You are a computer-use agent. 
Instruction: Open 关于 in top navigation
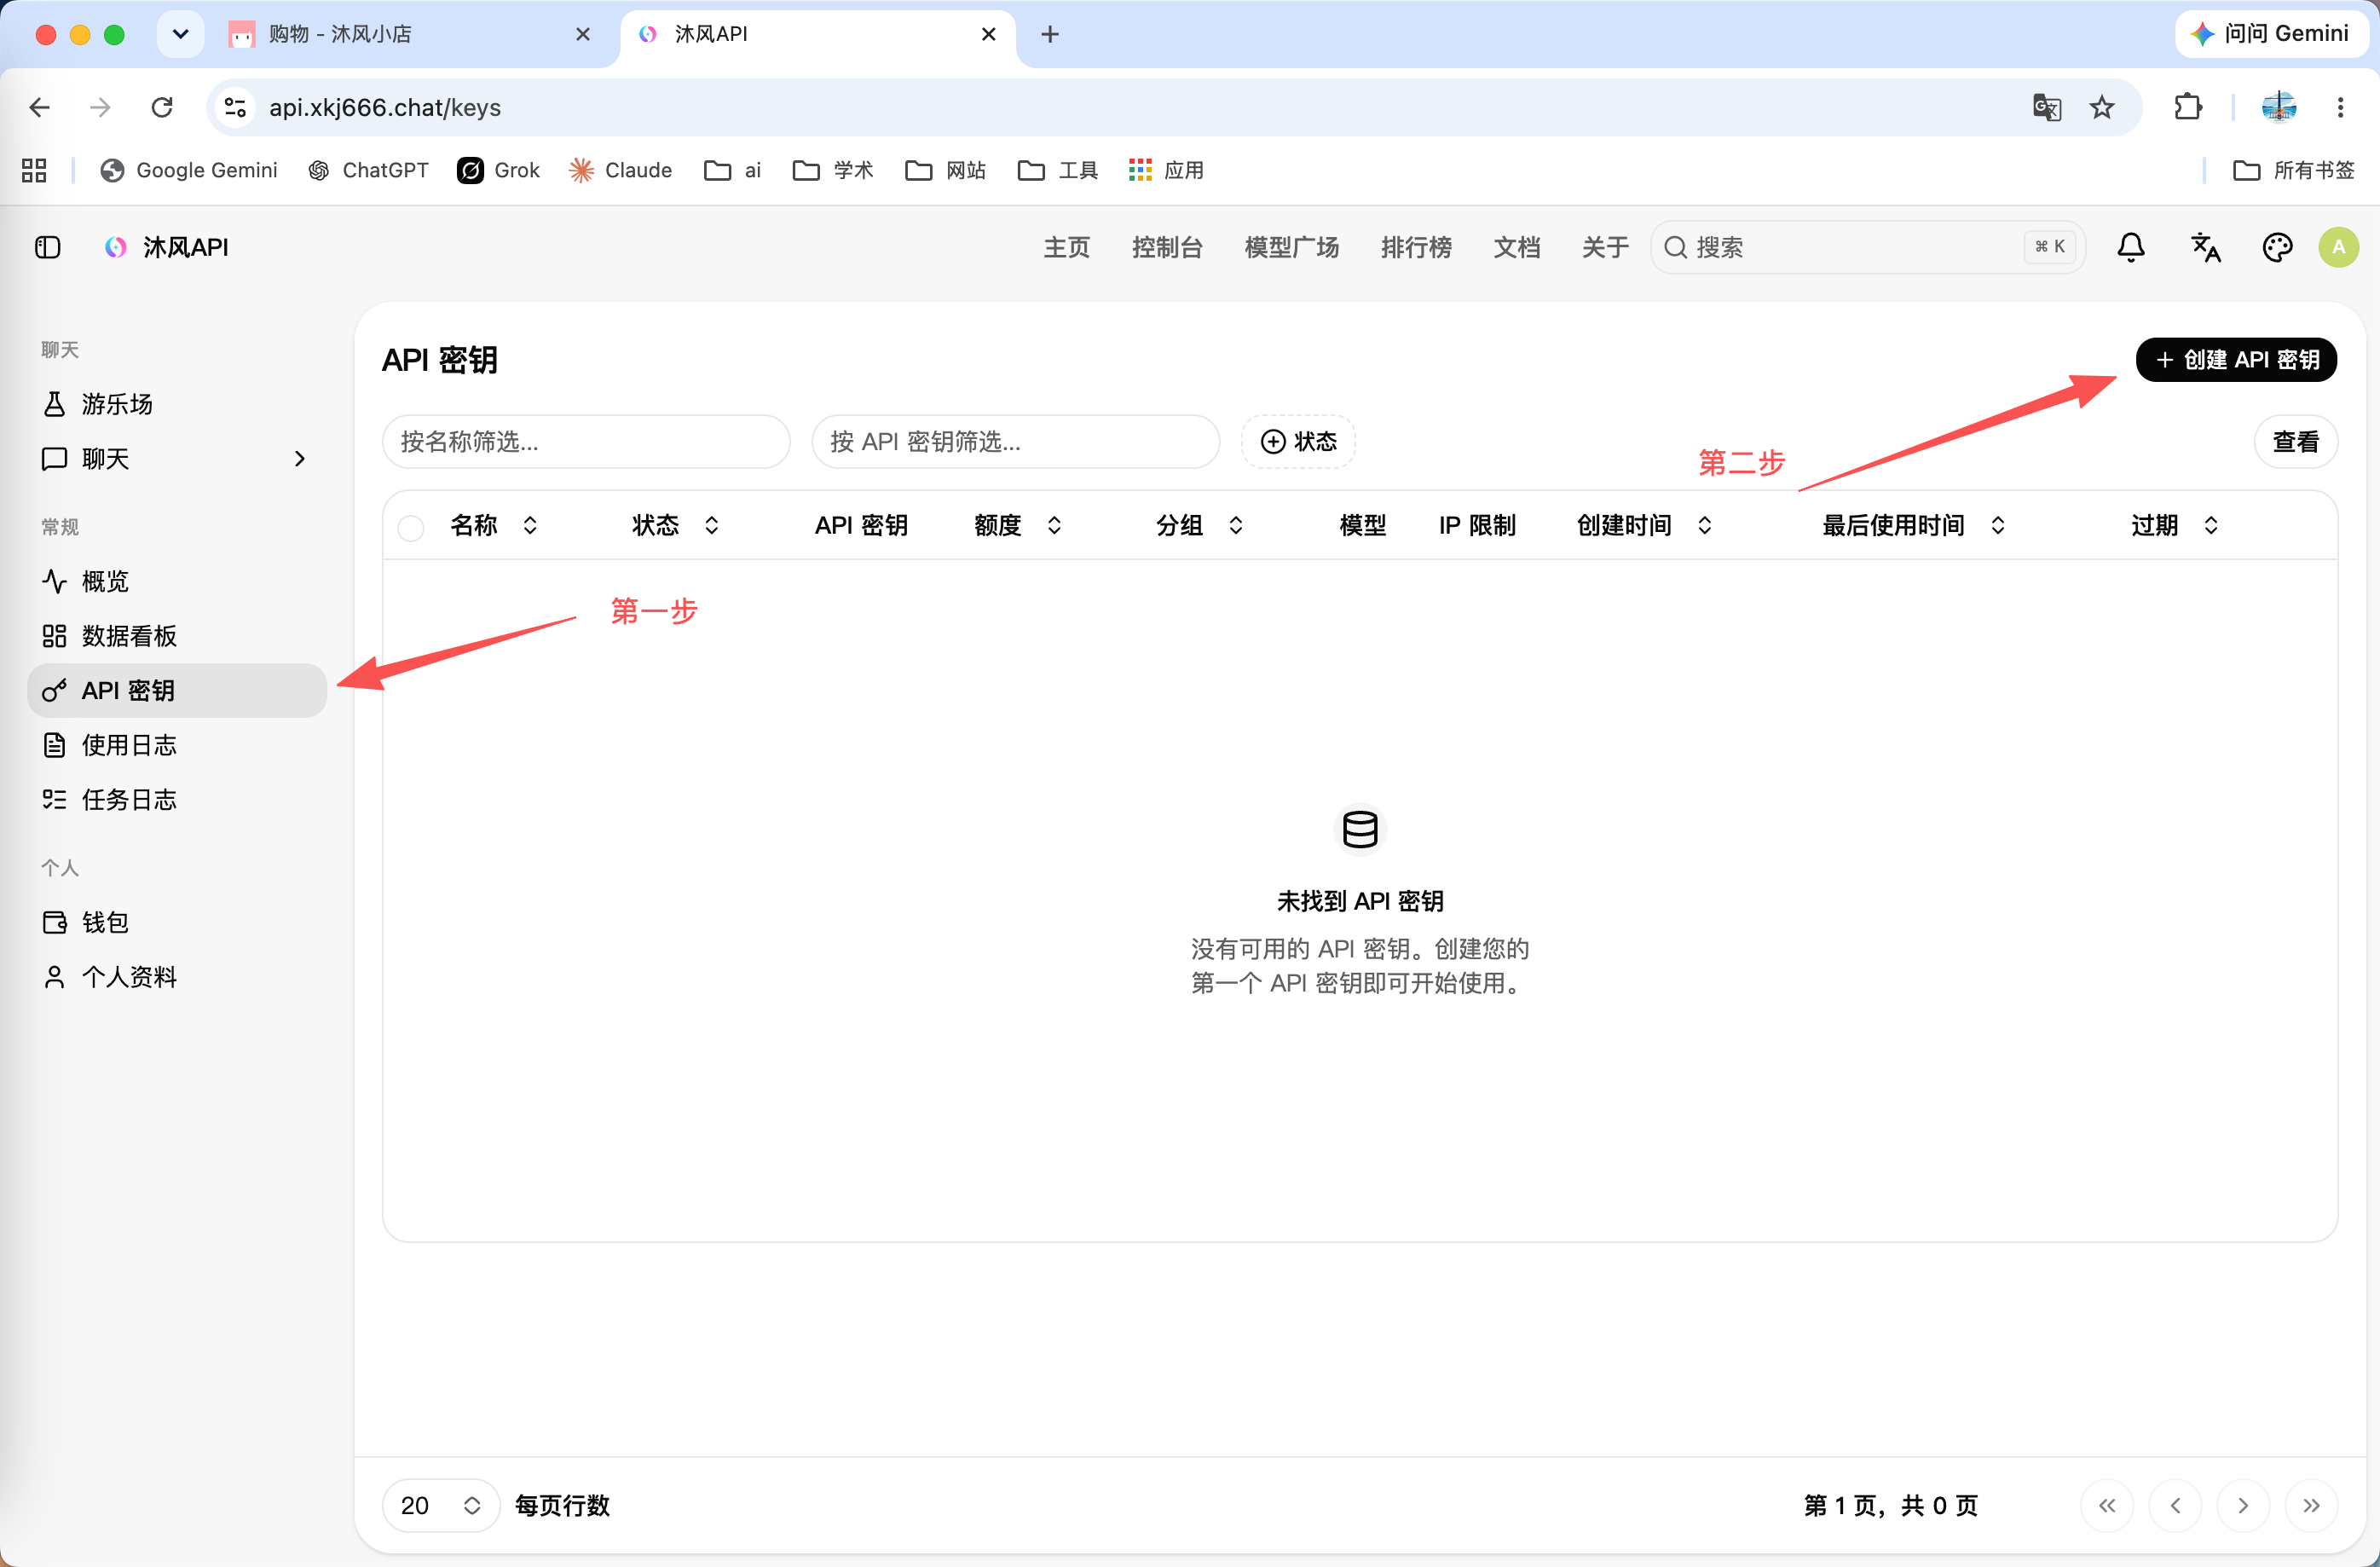tap(1605, 247)
